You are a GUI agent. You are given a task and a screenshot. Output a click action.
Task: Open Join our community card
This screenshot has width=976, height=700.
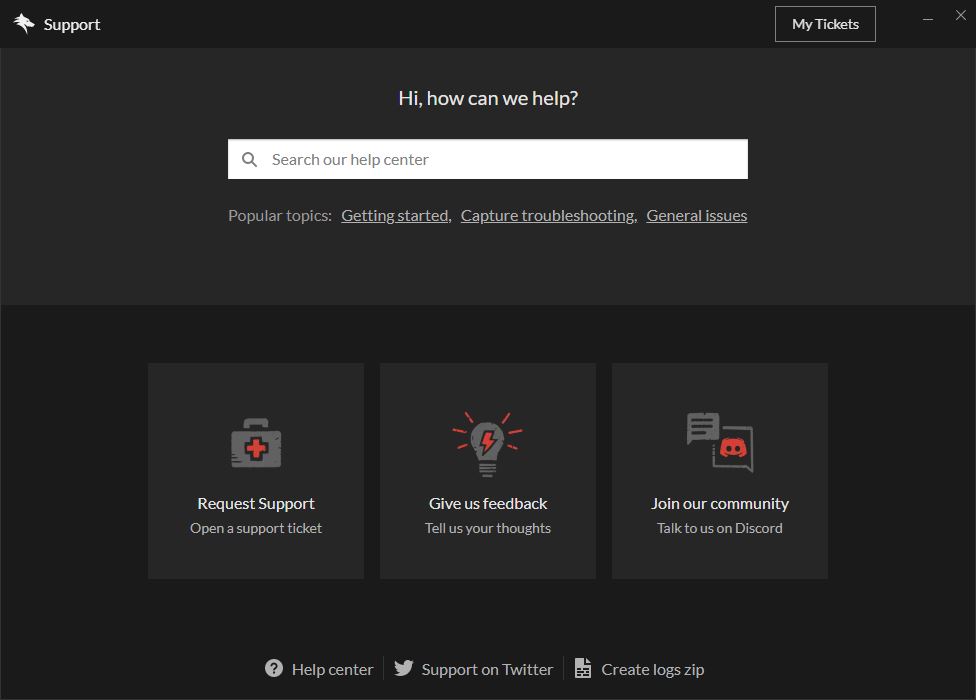click(720, 471)
